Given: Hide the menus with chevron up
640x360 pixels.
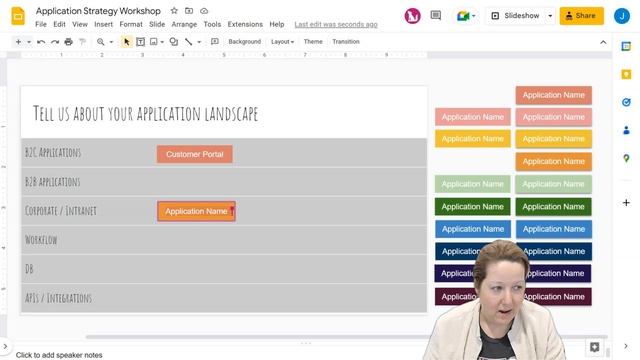Looking at the screenshot, I should (603, 42).
